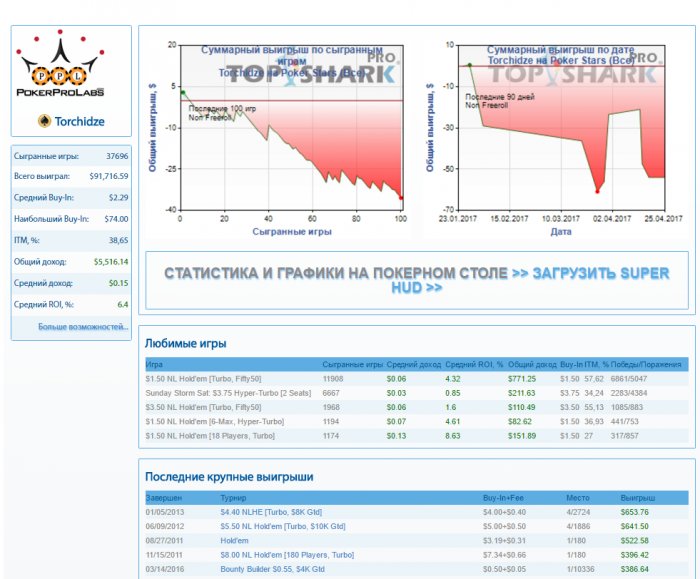Open $8.00 NL Hold'em [180 Players, Turbo] link
This screenshot has height=579, width=700.
[287, 555]
